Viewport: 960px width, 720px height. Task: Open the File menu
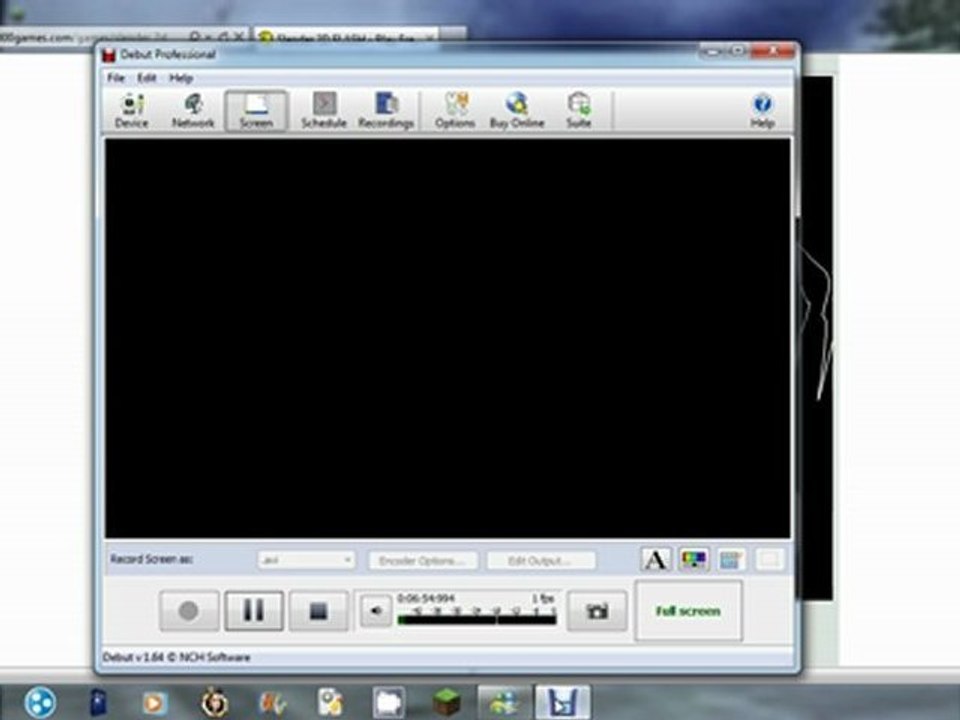(x=116, y=78)
